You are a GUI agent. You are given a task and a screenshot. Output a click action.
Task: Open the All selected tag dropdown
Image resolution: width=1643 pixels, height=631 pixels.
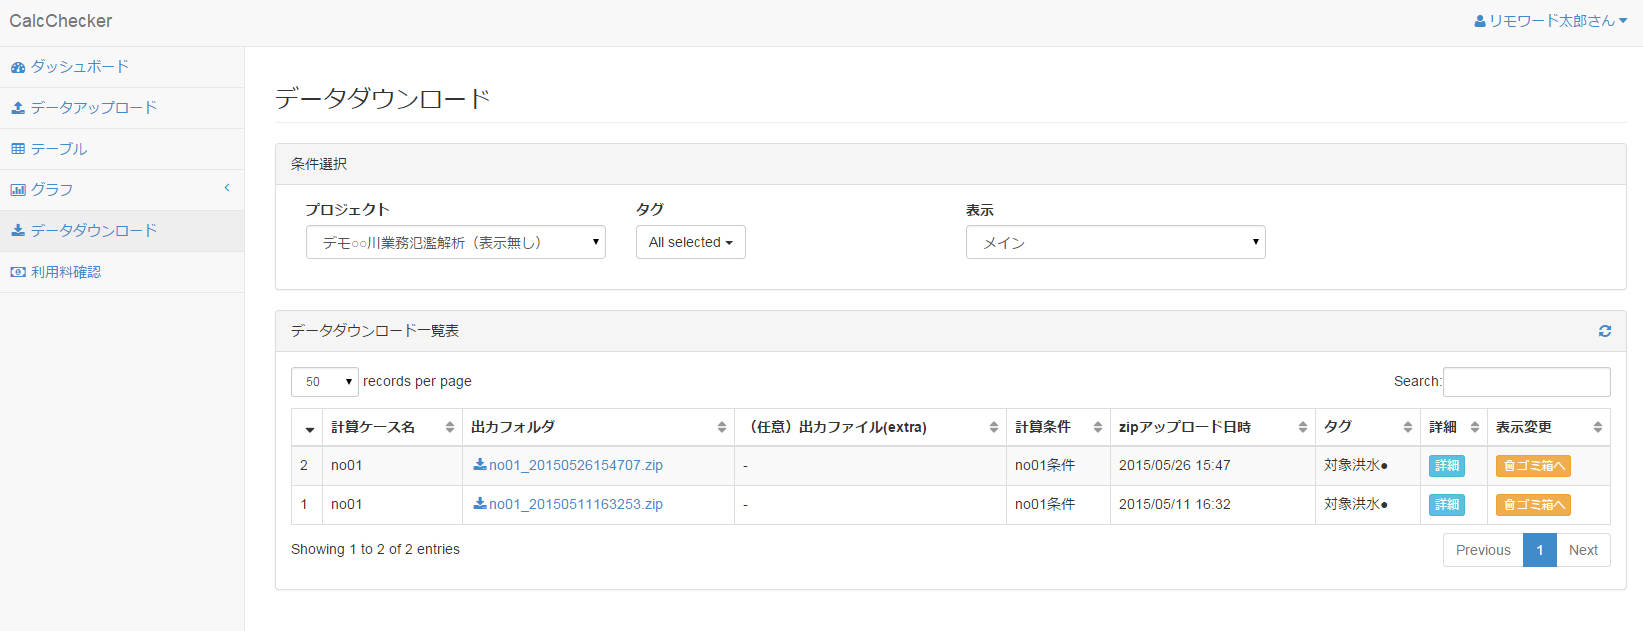pos(690,242)
